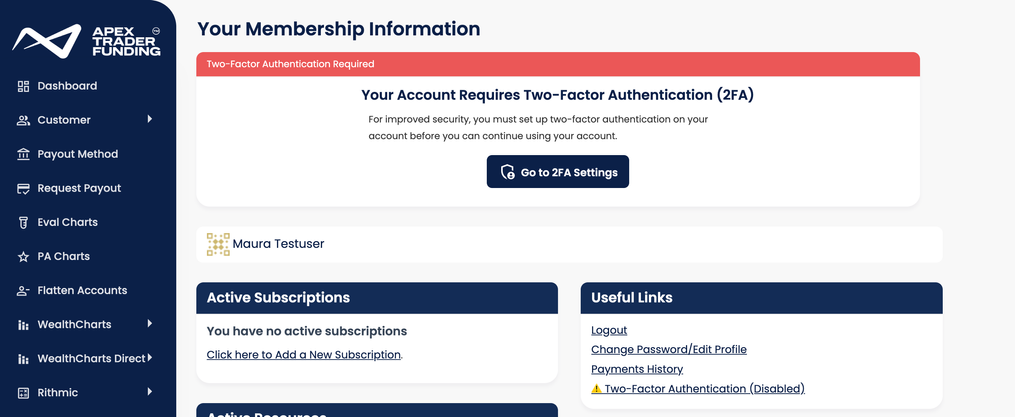This screenshot has height=417, width=1015.
Task: Click the Eval Charts icon in sidebar
Action: 23,222
